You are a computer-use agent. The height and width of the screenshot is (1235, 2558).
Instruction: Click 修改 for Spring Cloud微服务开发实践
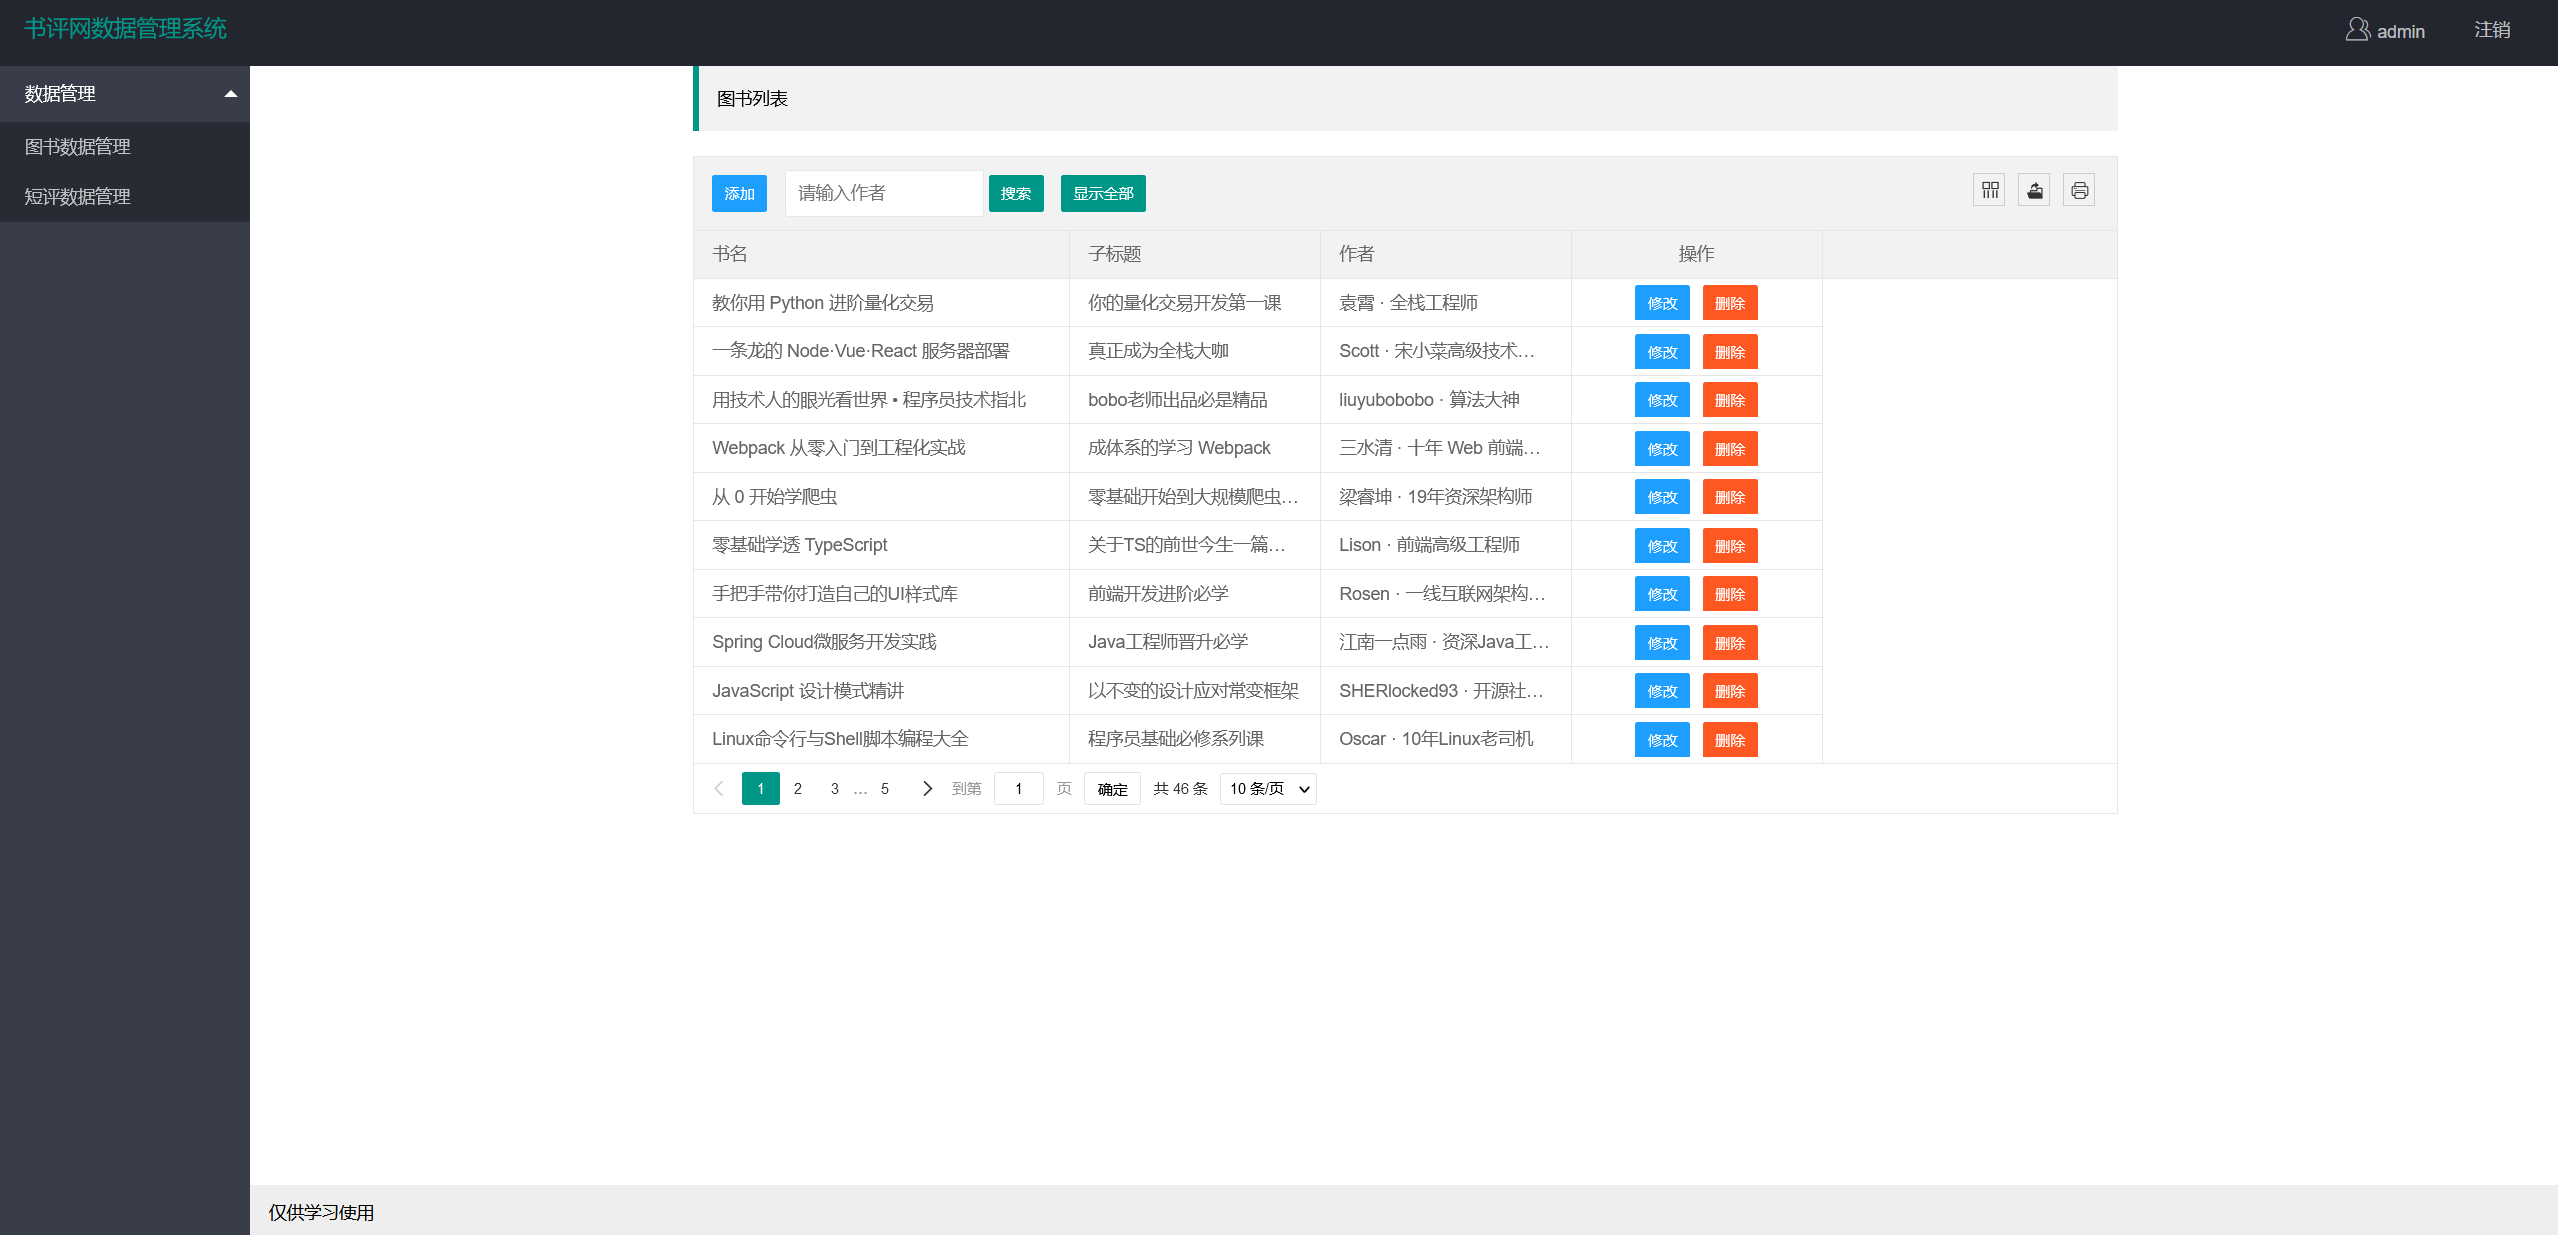[x=1662, y=643]
